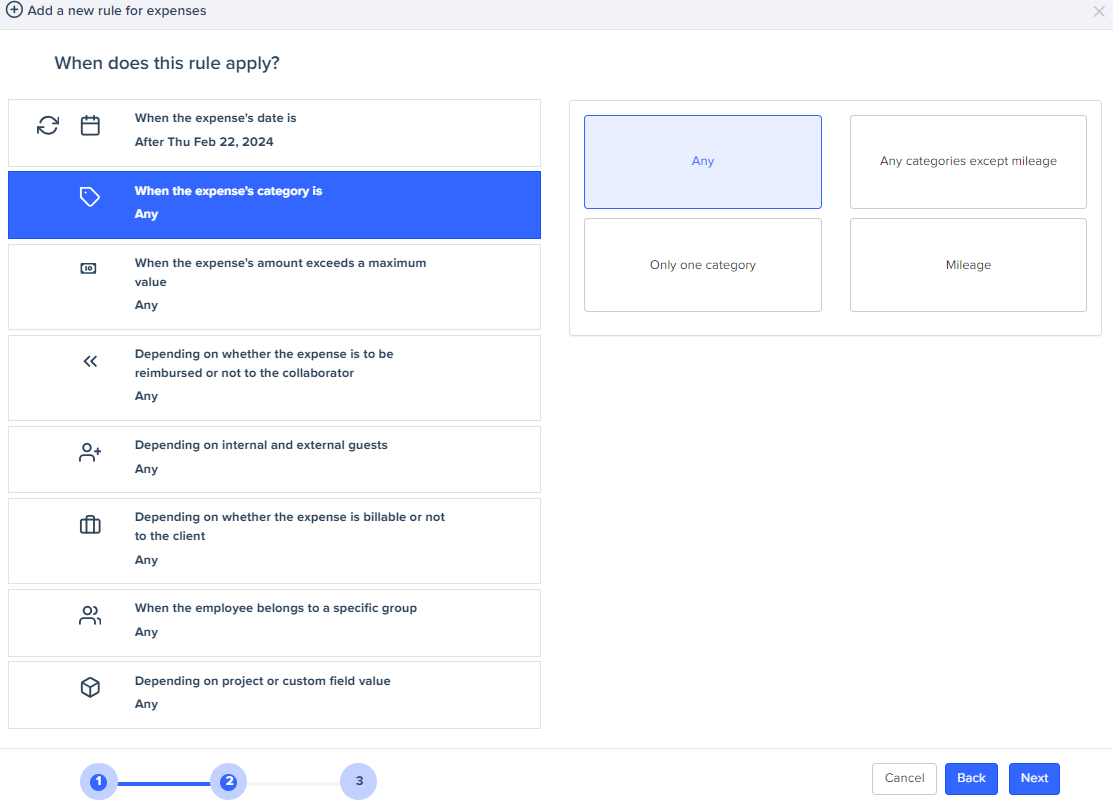This screenshot has height=809, width=1113.
Task: Jump to step 3 in wizard progress
Action: [358, 782]
